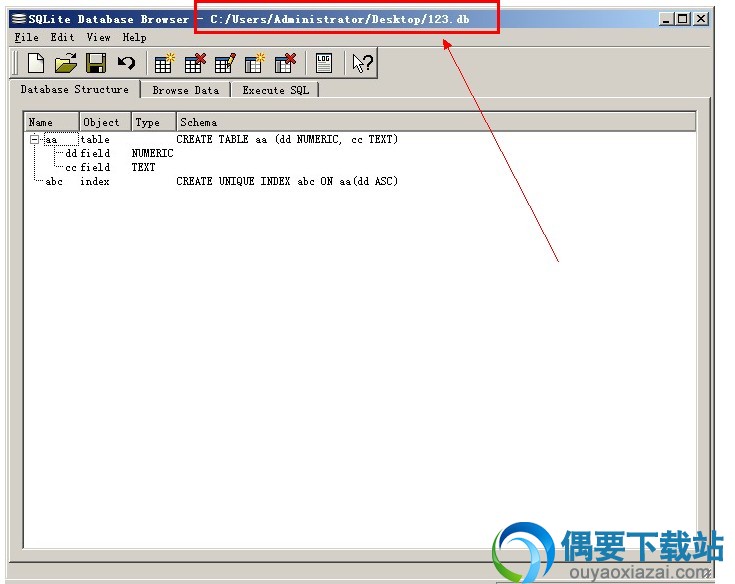Close the SQLite Database Browser window

pyautogui.click(x=701, y=19)
